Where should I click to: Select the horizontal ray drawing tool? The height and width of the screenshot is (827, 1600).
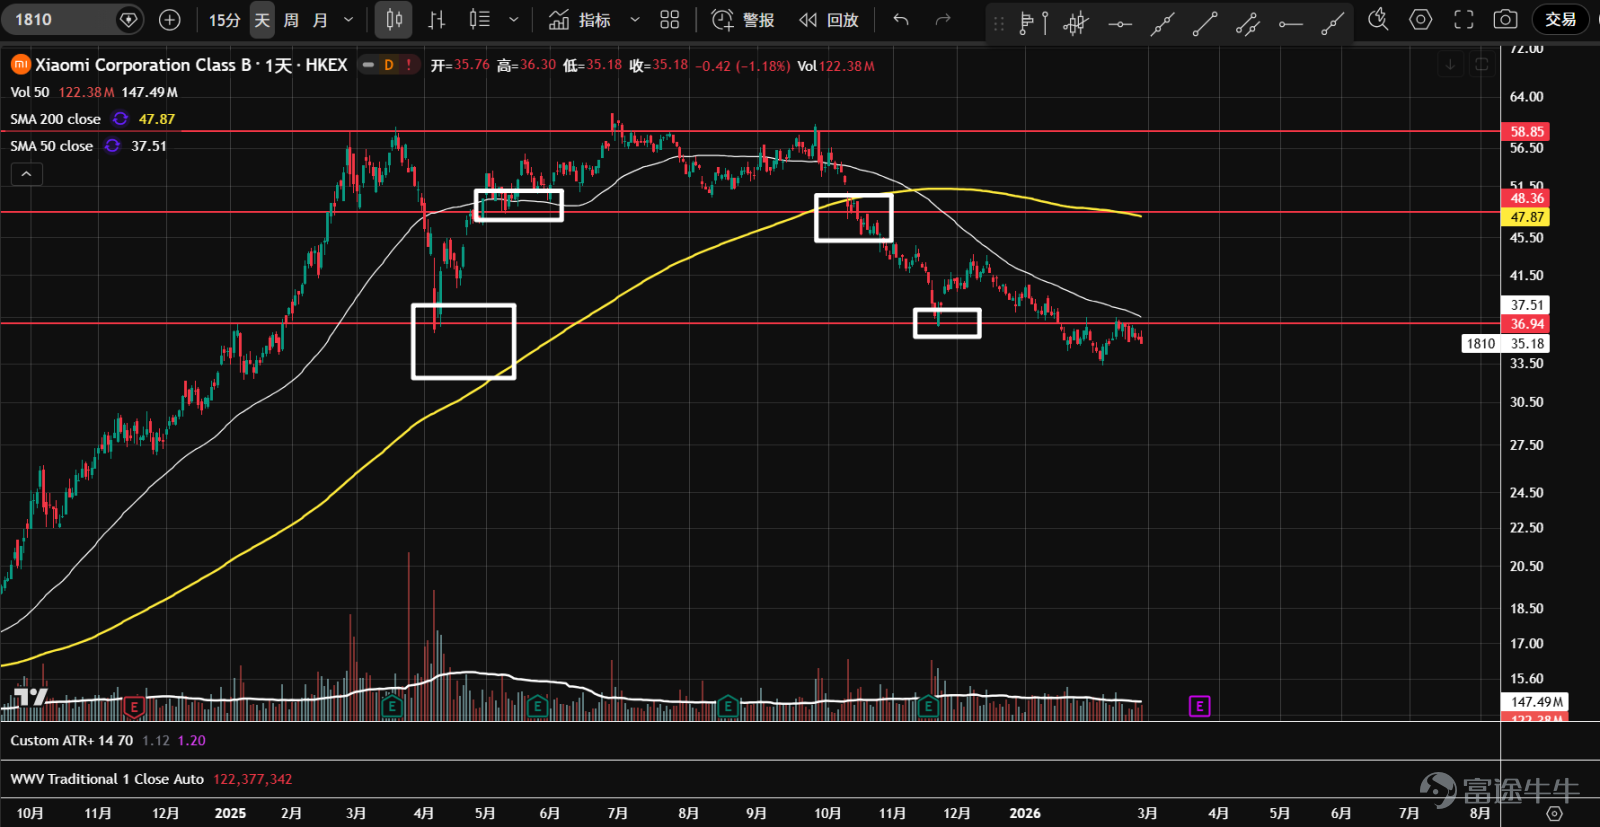click(x=1291, y=23)
